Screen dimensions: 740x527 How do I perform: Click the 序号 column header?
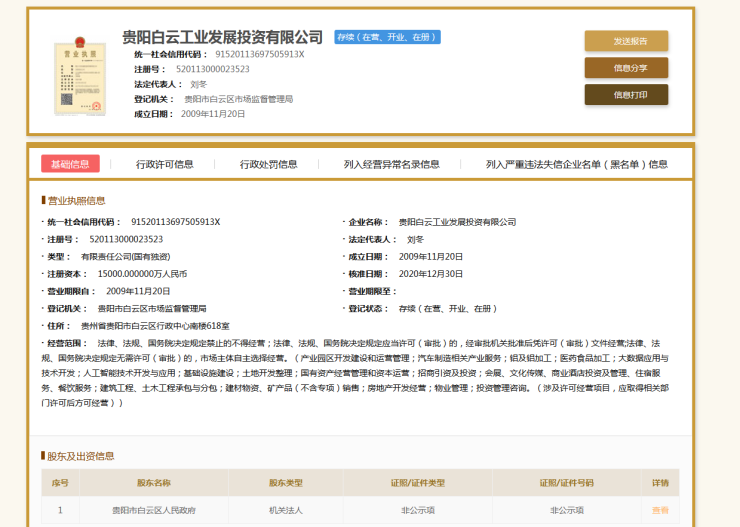60,483
